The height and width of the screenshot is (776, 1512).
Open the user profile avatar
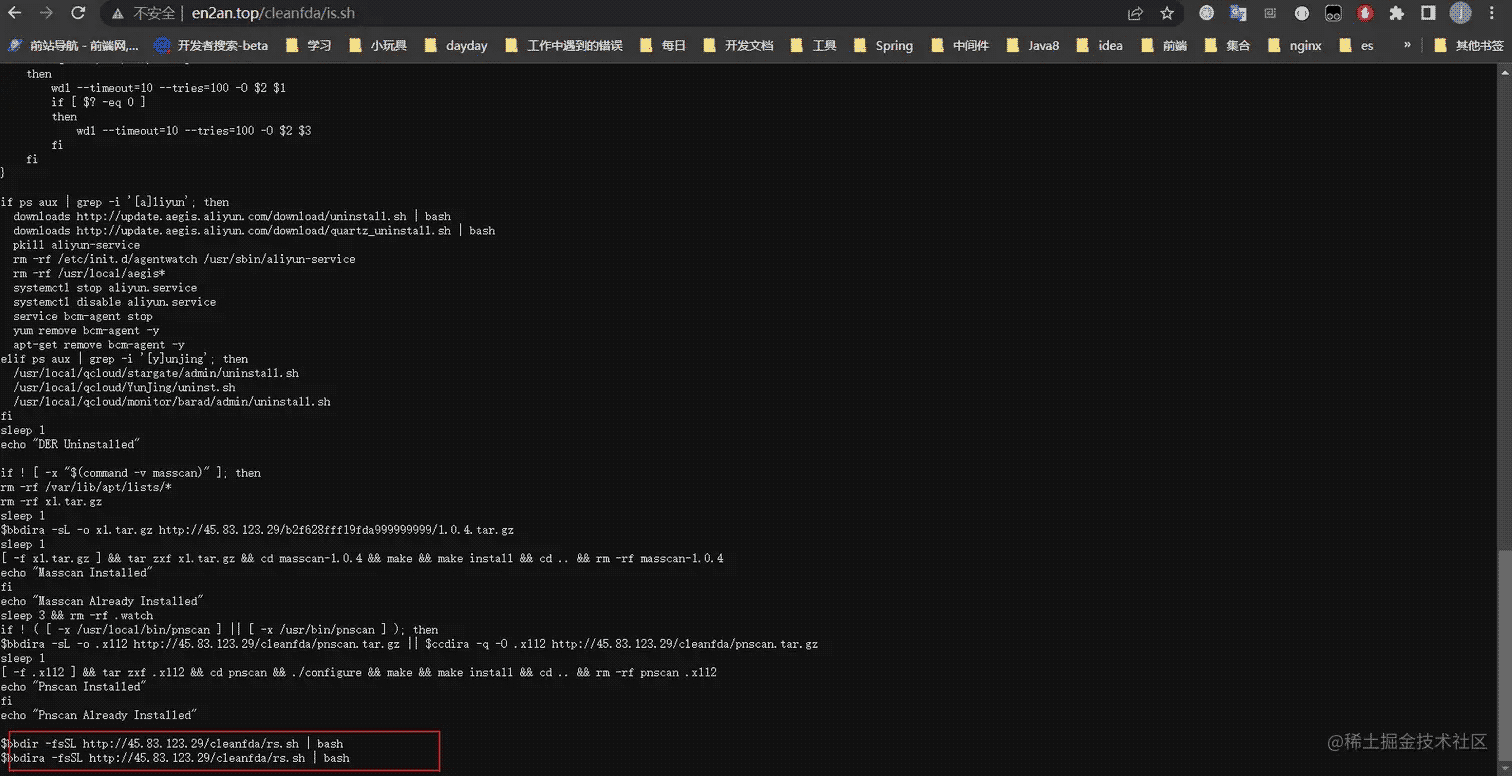(x=1460, y=14)
